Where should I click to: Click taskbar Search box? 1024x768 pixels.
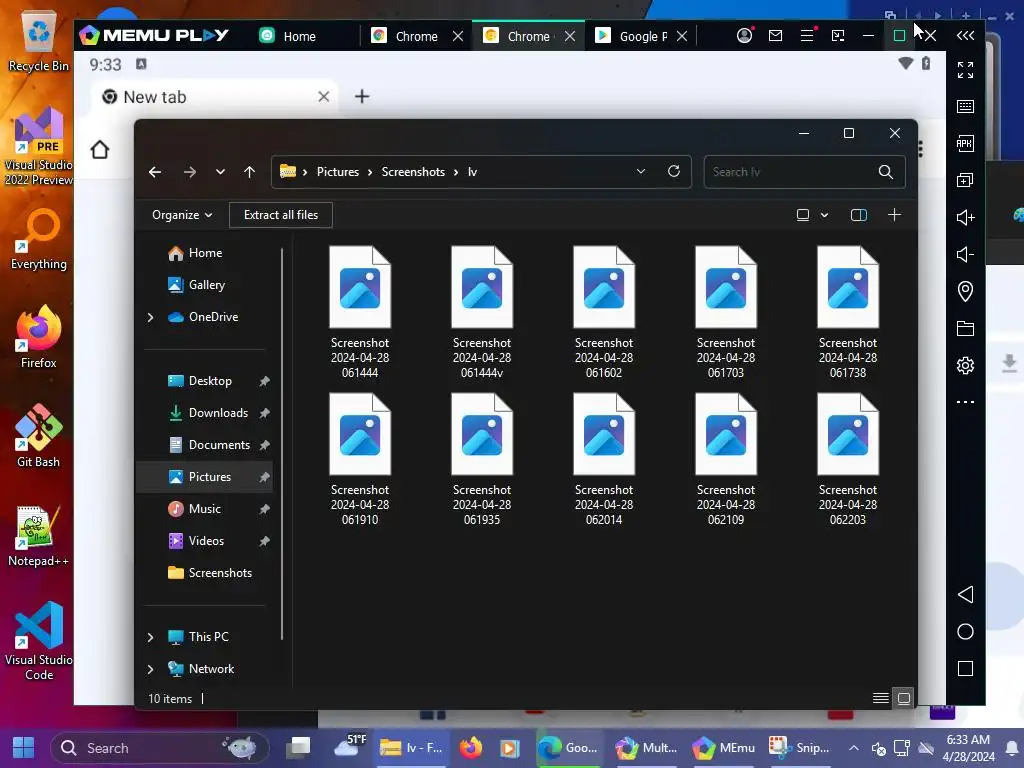(x=160, y=748)
